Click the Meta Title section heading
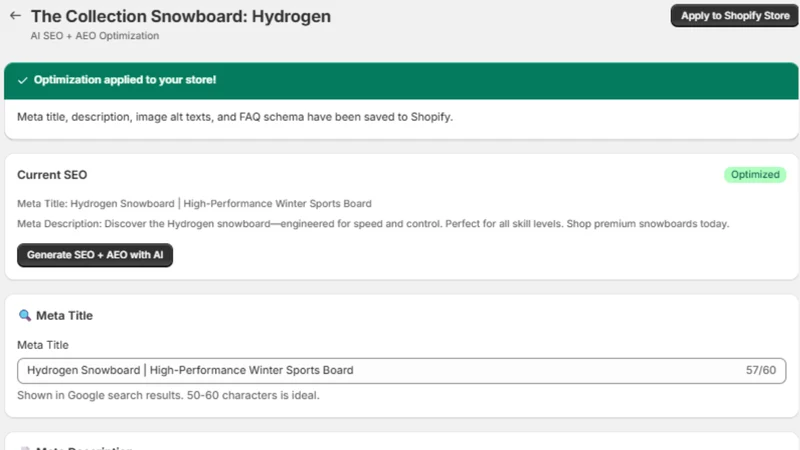Viewport: 800px width, 450px height. pyautogui.click(x=64, y=316)
